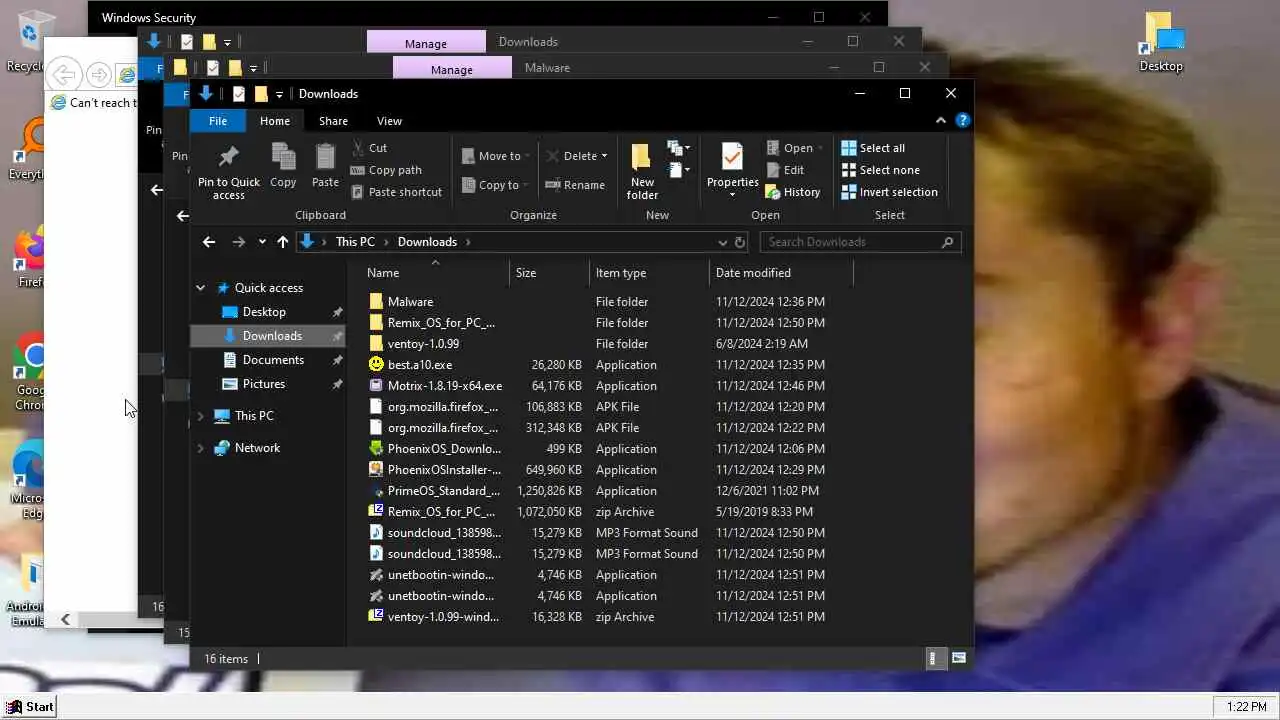Click Paste shortcut in the ribbon
Viewport: 1280px width, 720px height.
pyautogui.click(x=396, y=192)
